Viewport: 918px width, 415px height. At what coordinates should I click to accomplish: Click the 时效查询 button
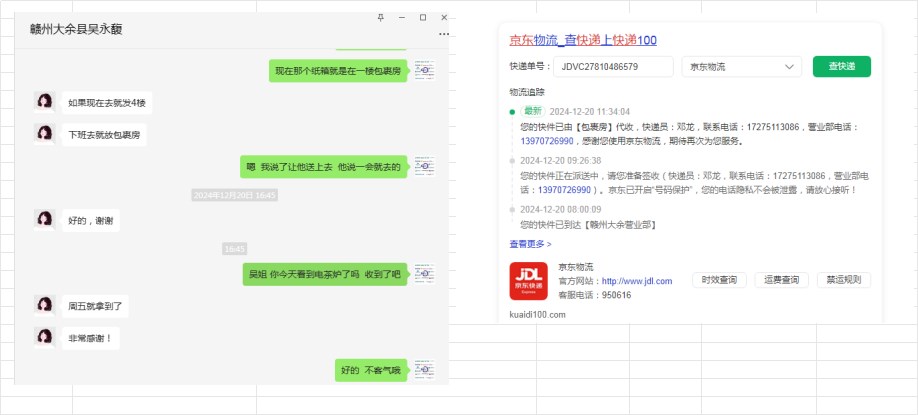[719, 280]
